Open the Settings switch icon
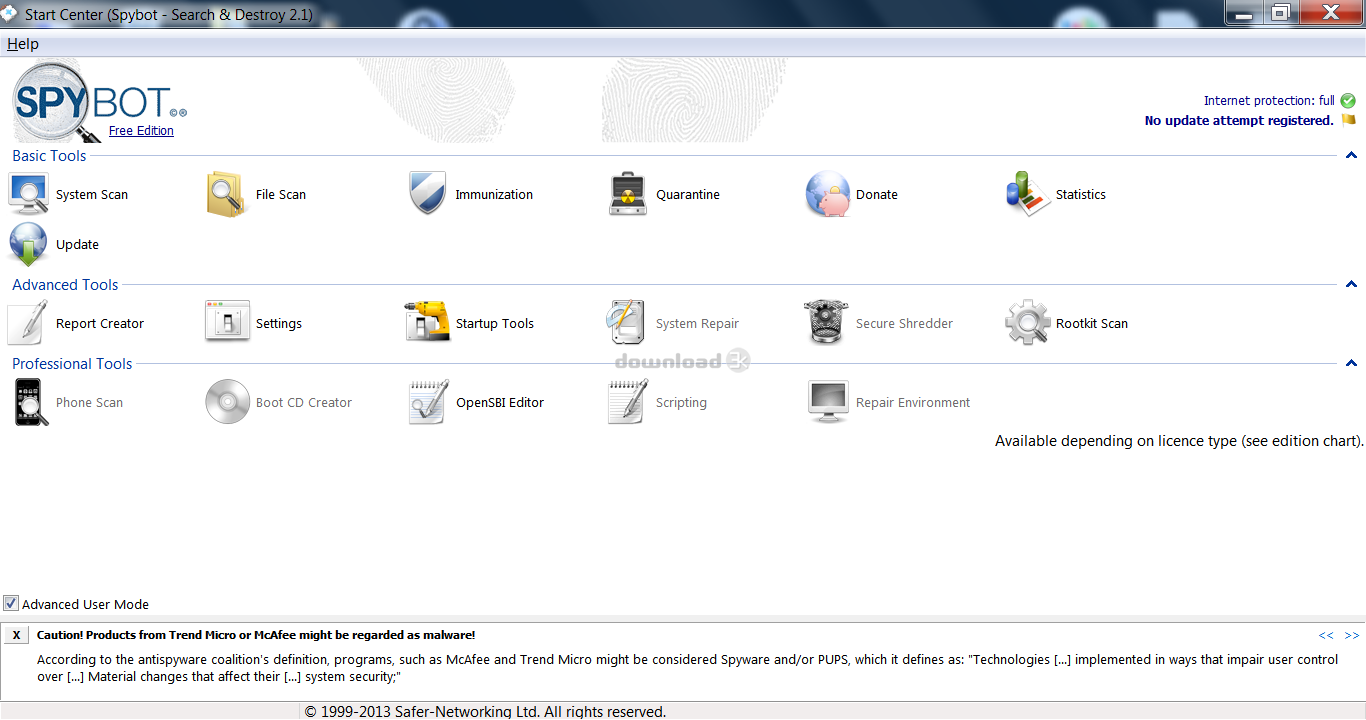The image size is (1366, 720). pyautogui.click(x=227, y=323)
